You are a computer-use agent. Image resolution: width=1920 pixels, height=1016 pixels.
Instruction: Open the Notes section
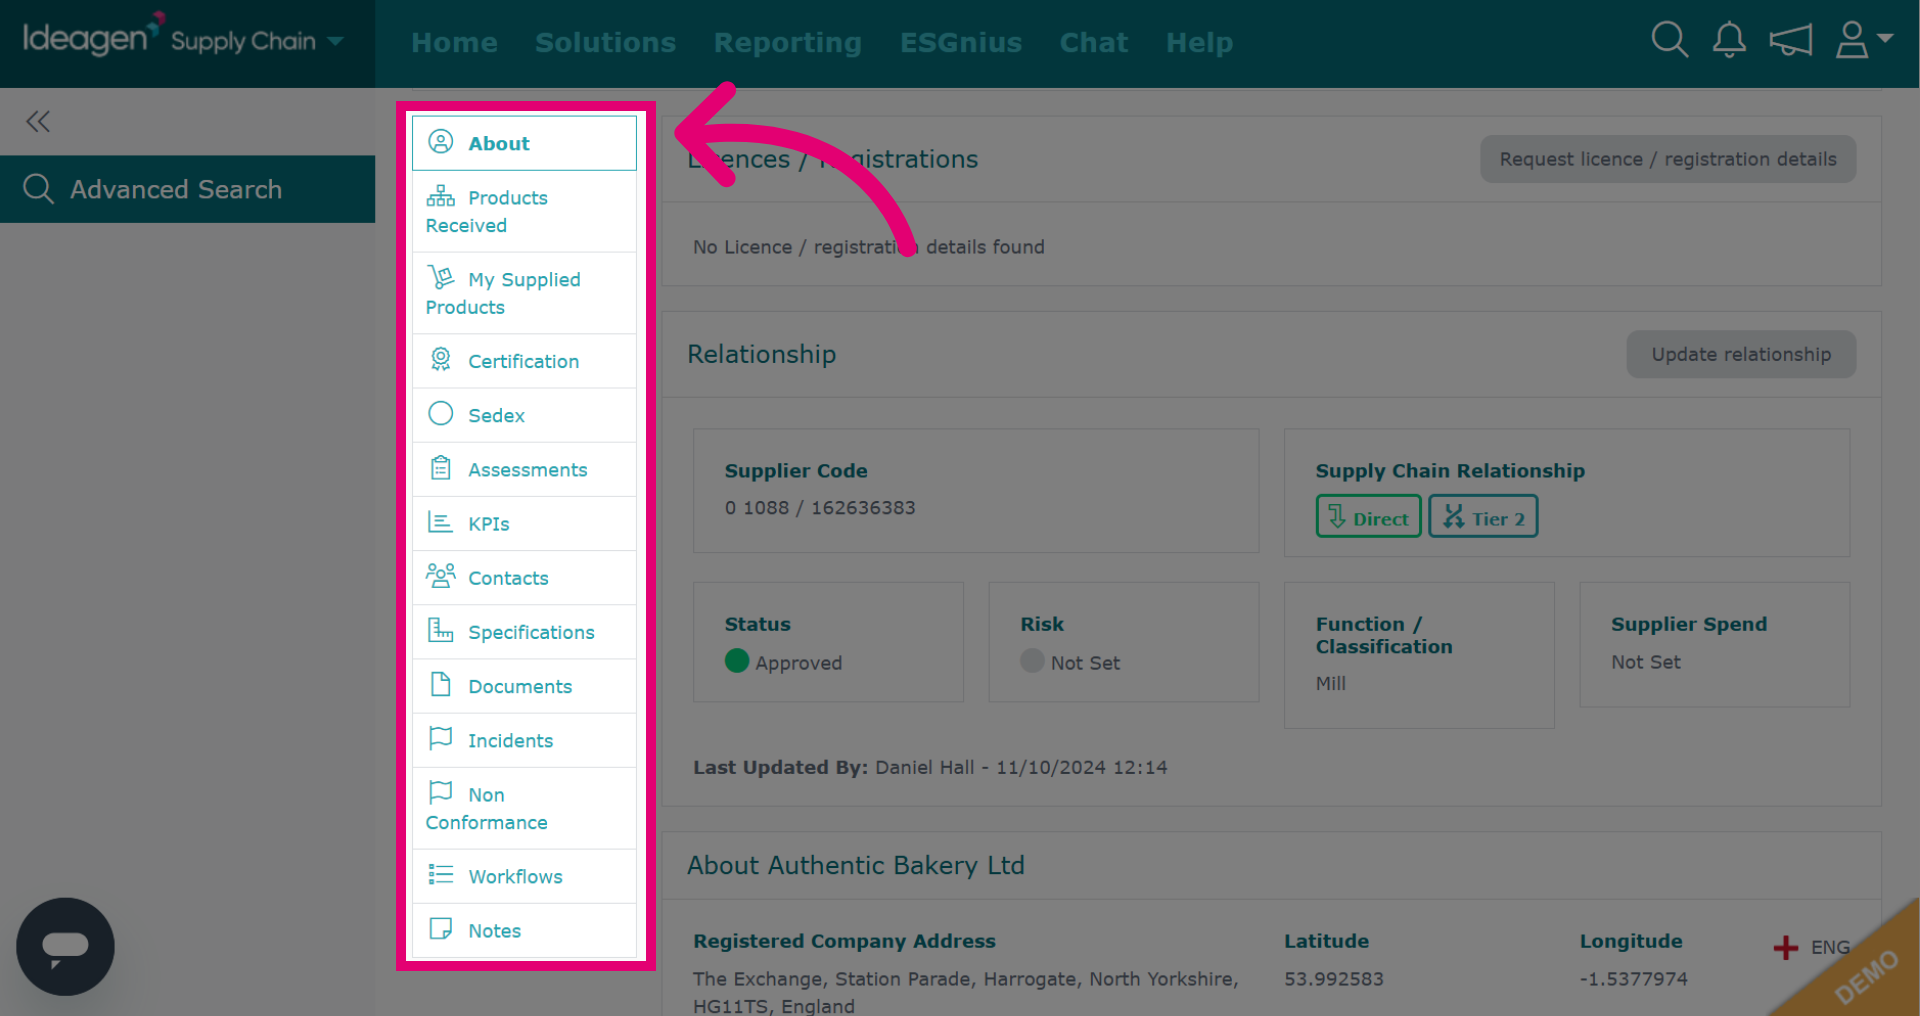(x=524, y=930)
